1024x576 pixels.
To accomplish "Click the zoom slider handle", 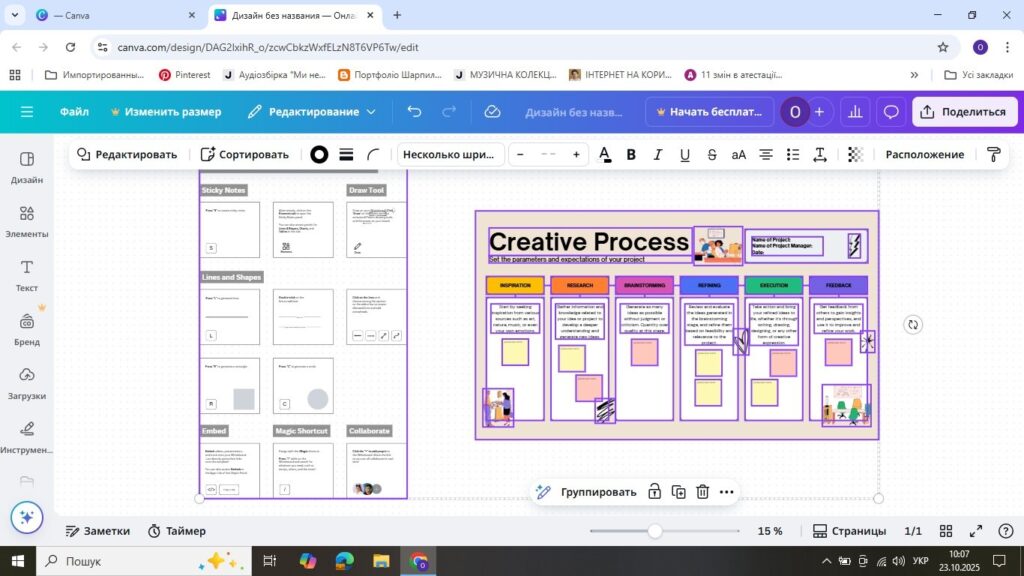I will 655,531.
